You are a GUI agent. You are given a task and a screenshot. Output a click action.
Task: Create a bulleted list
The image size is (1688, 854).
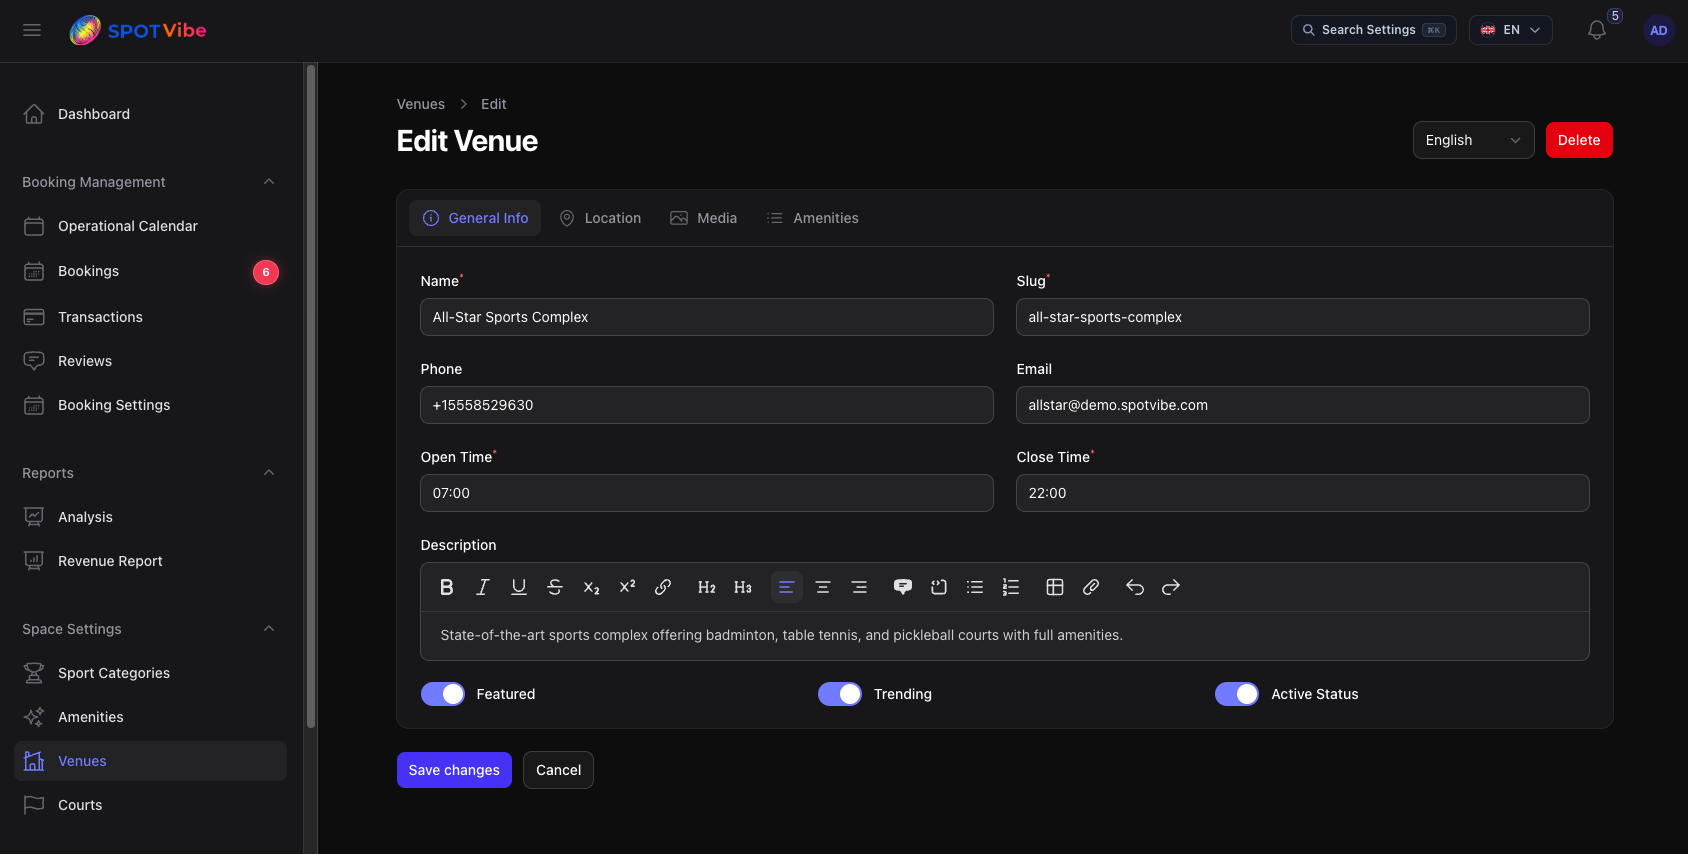coord(975,587)
